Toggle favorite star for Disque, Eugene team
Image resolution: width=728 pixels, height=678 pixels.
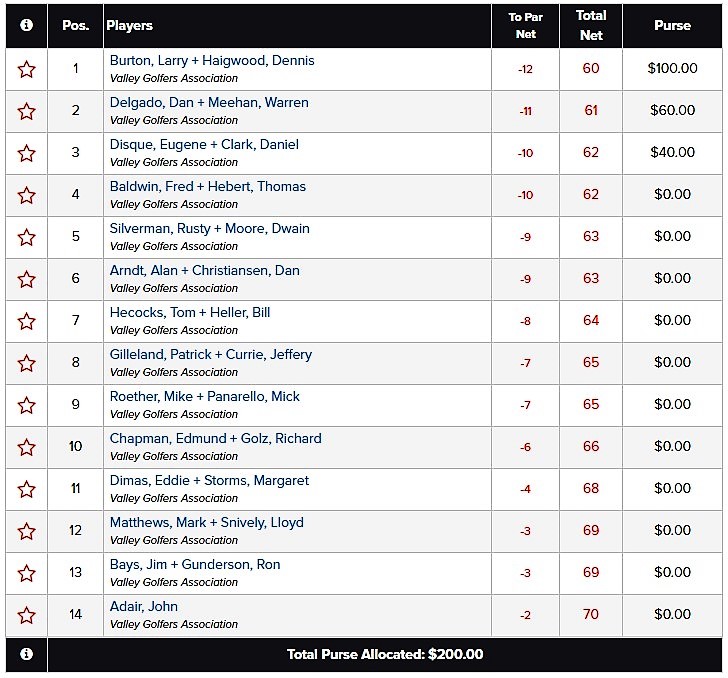click(x=26, y=154)
